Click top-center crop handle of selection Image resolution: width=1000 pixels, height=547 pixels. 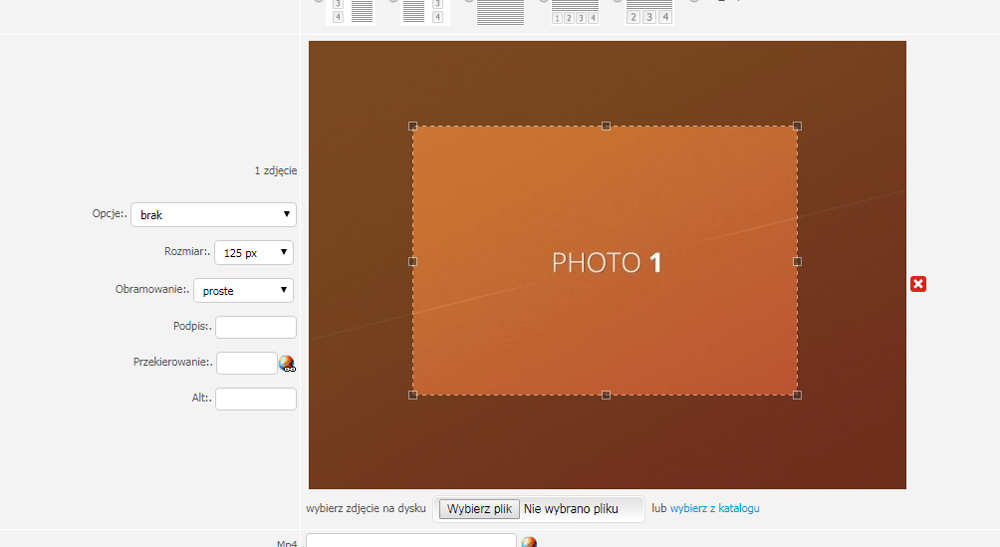click(606, 126)
